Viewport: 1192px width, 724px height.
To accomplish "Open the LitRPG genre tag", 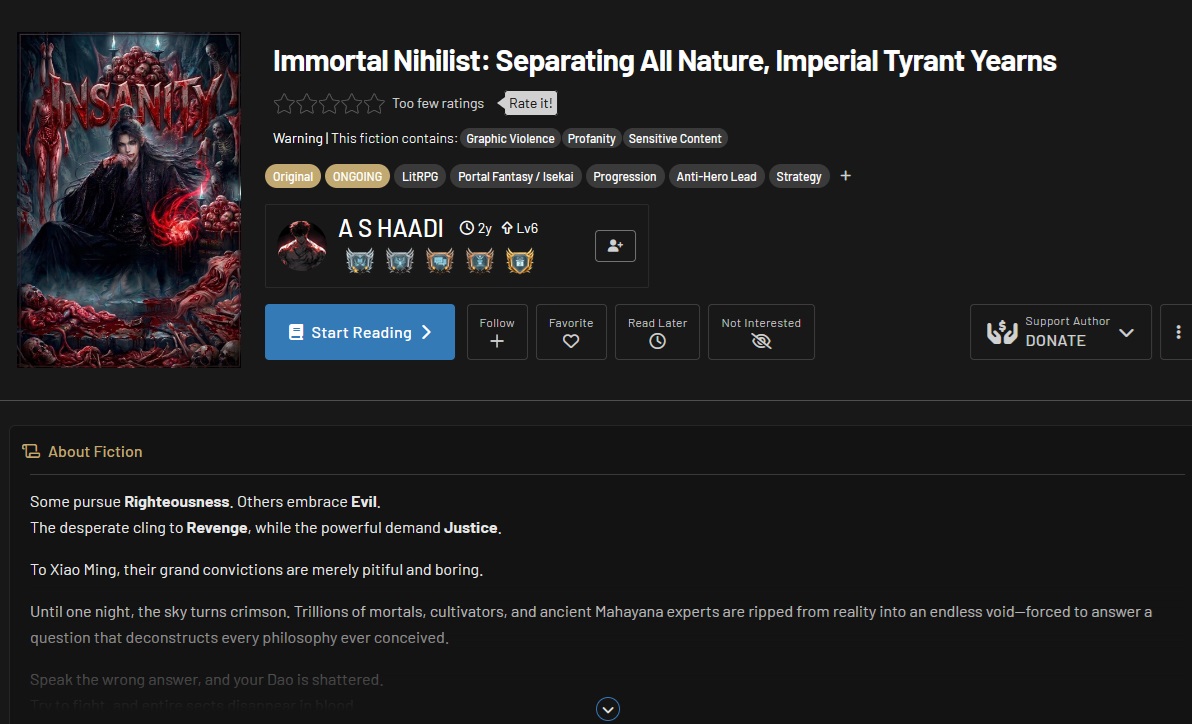I will 420,176.
